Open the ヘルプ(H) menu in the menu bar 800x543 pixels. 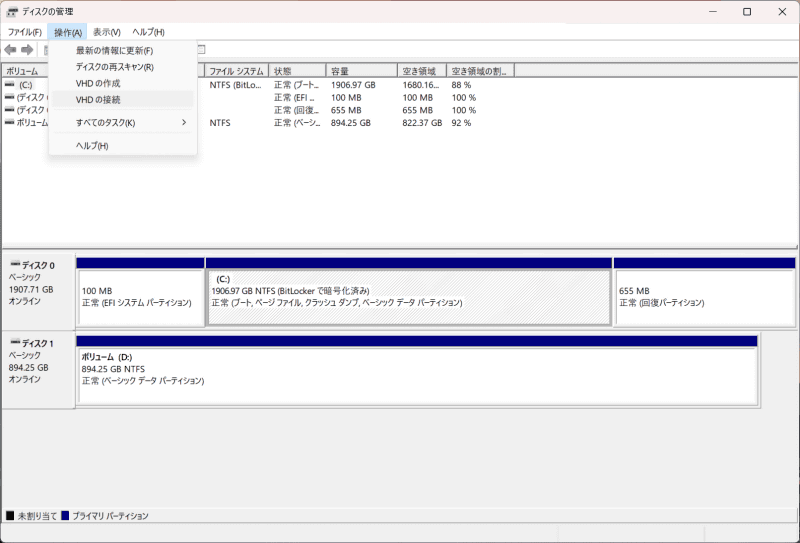[148, 32]
